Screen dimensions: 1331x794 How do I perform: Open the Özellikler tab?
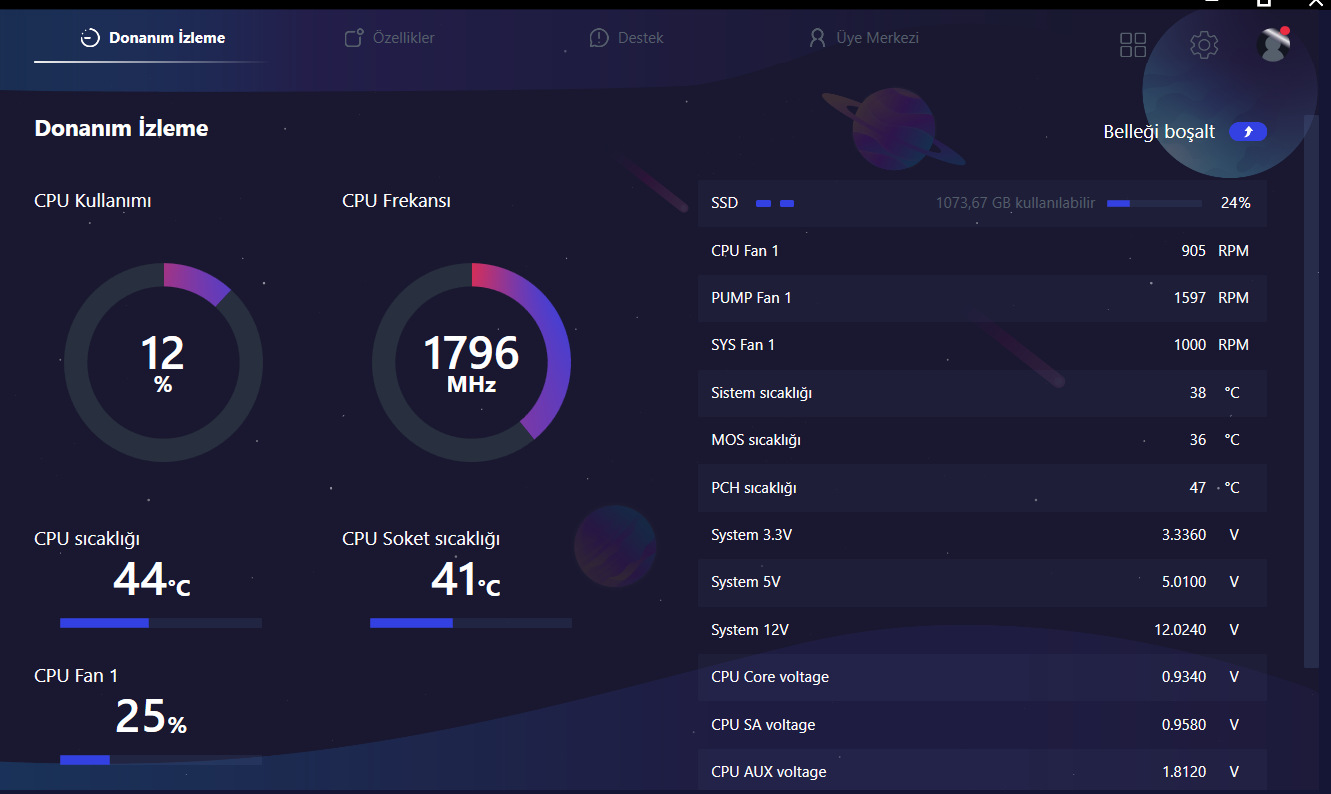click(x=389, y=38)
